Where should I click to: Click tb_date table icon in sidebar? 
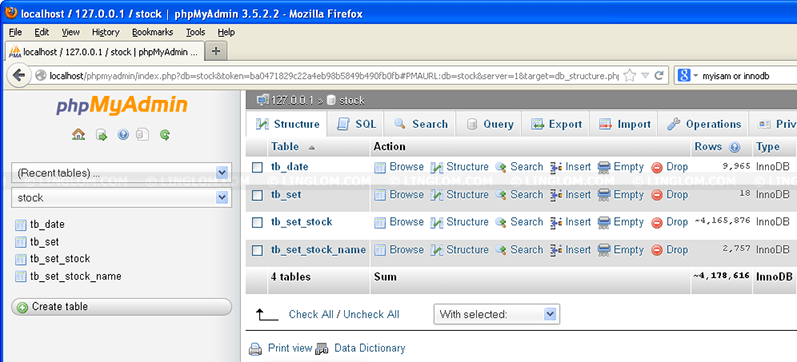pos(20,225)
